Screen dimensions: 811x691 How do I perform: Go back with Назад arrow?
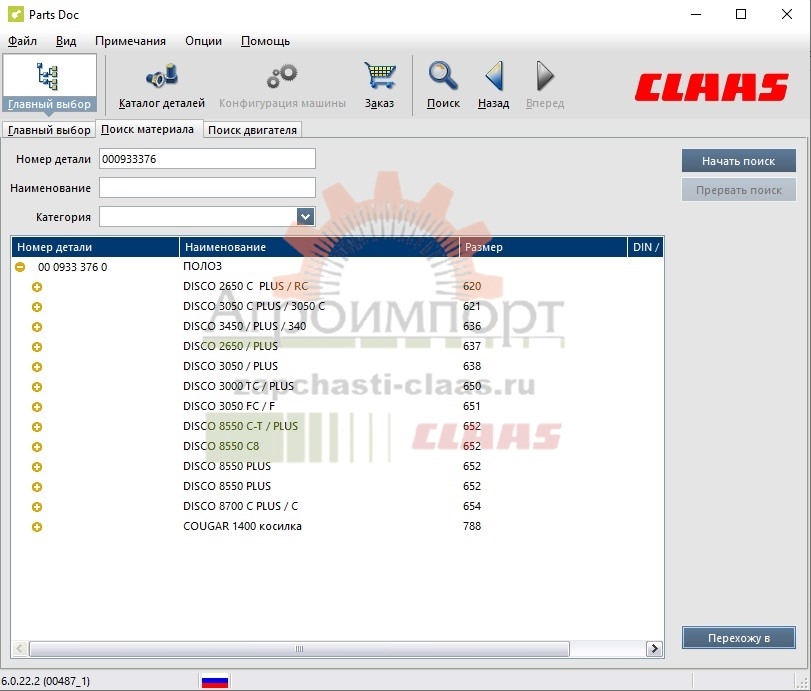tap(493, 85)
